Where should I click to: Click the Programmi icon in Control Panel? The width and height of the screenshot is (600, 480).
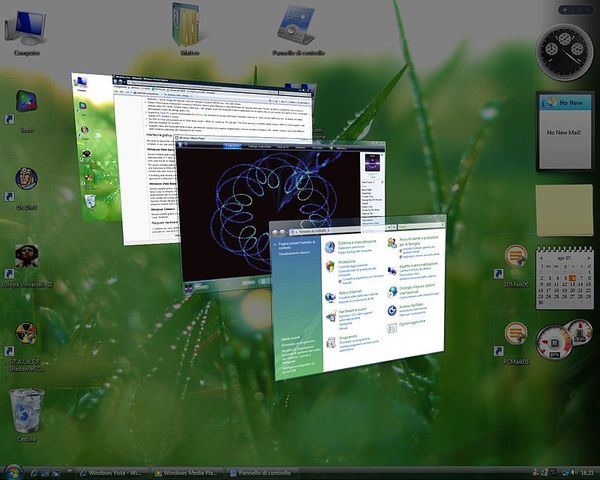[x=331, y=342]
